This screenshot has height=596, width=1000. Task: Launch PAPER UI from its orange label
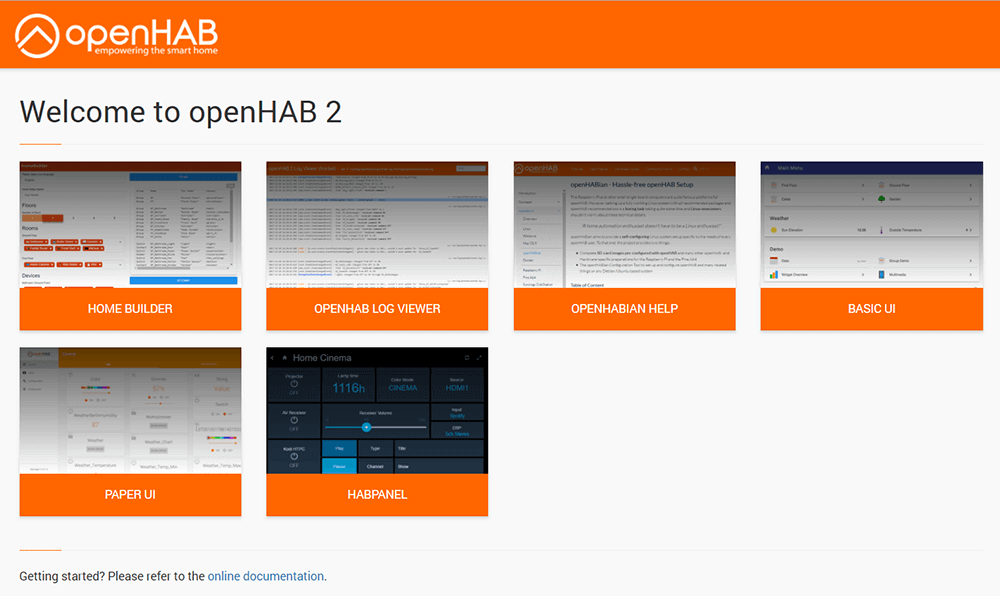130,495
